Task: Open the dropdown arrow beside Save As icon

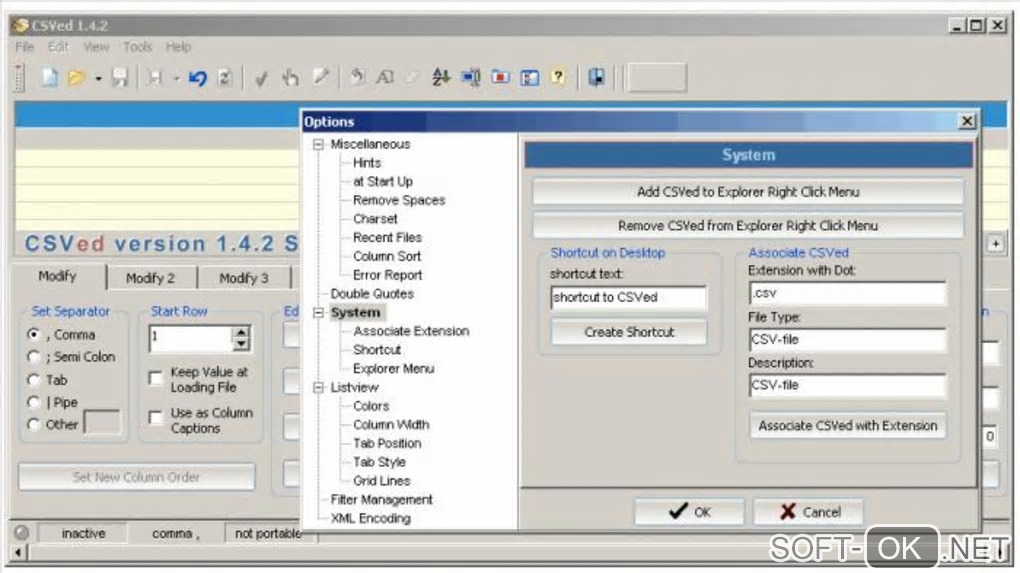Action: [x=176, y=79]
